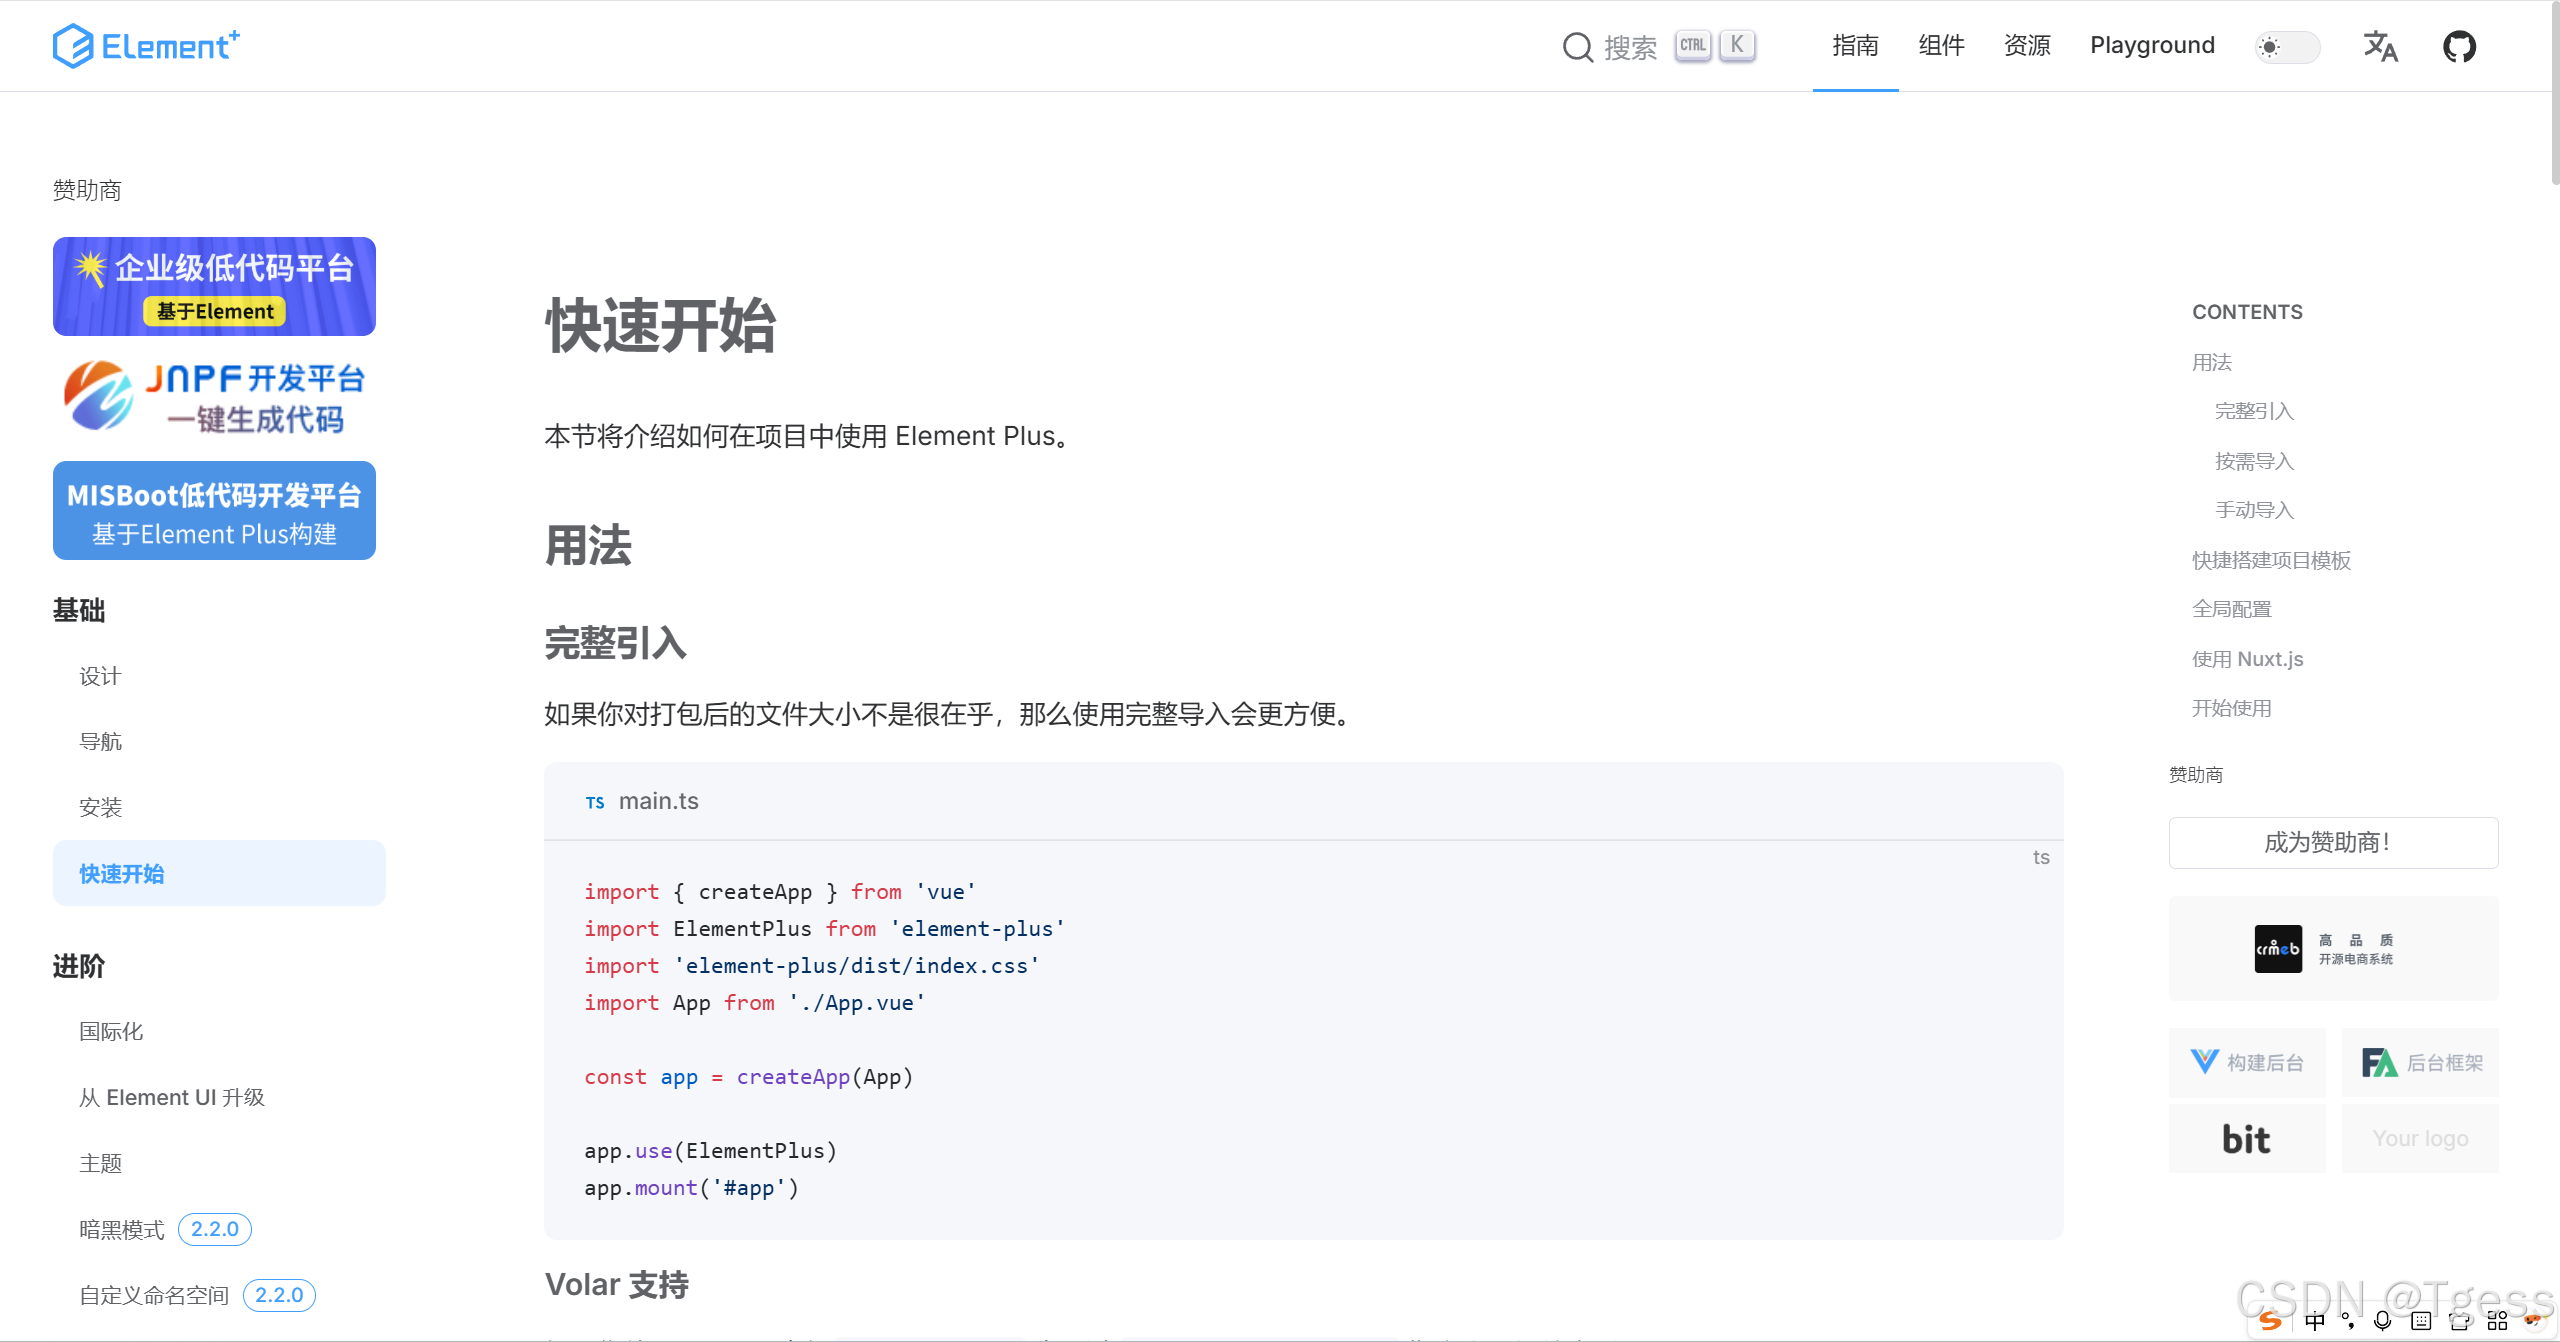Image resolution: width=2560 pixels, height=1342 pixels.
Task: Click the 2.2.0 badge beside 自定义命名空间
Action: [x=279, y=1295]
